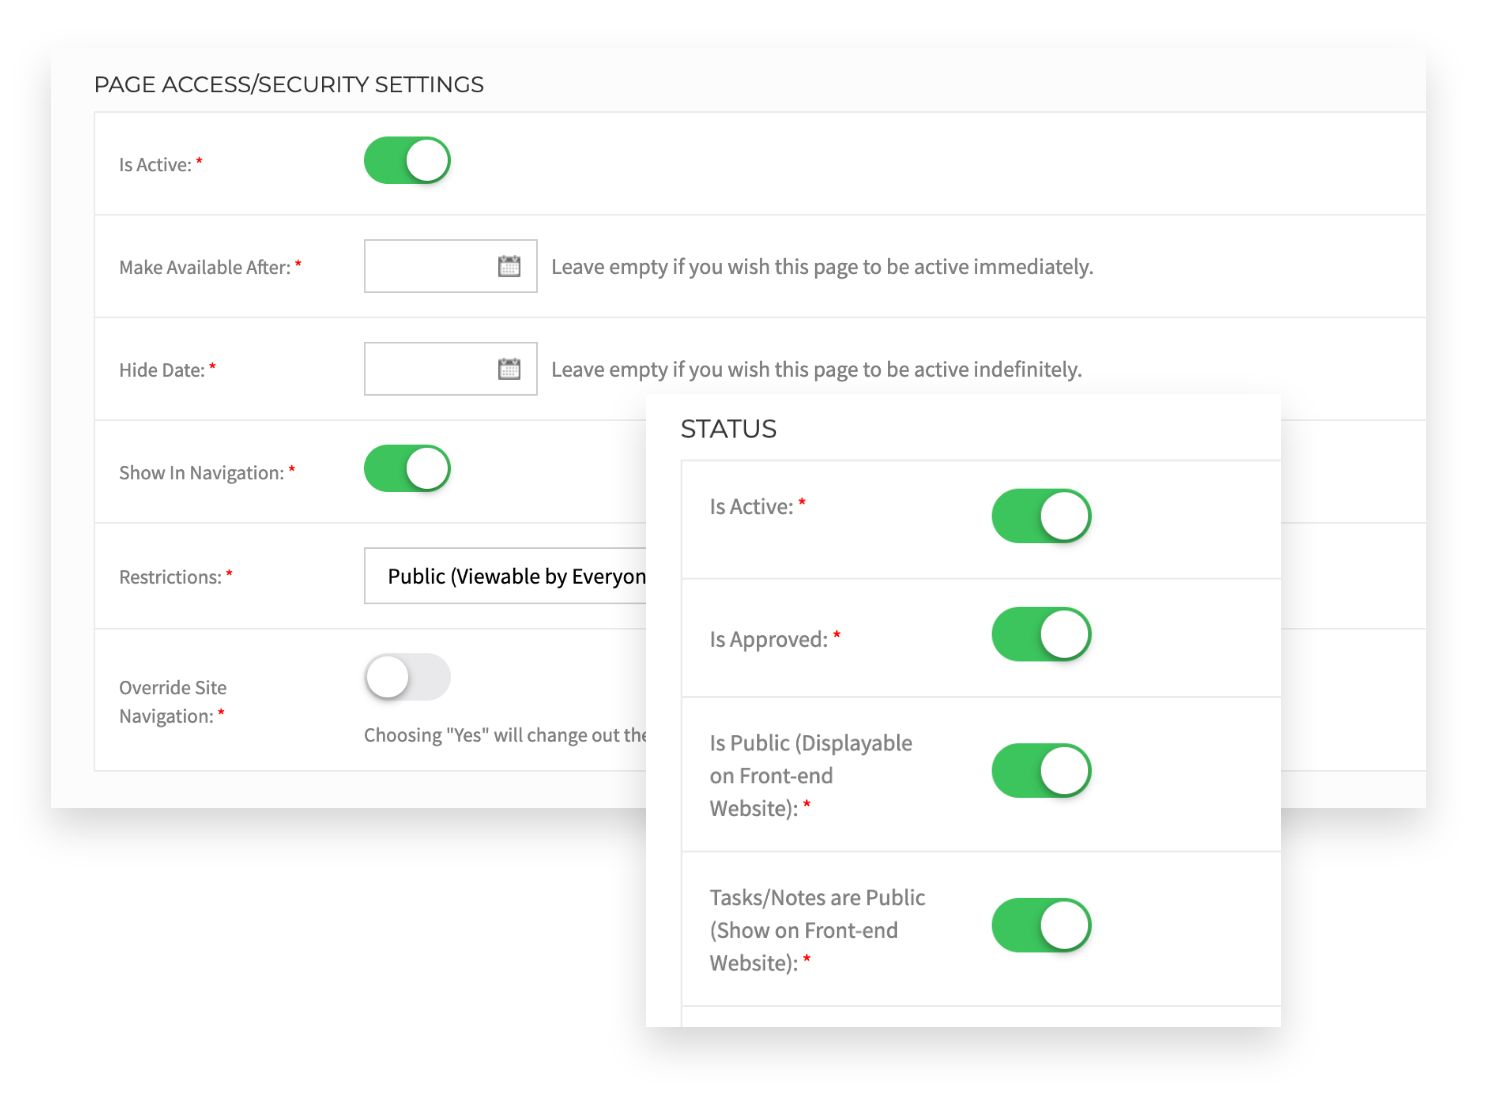Disable the Tasks/Notes are Public switch
The width and height of the screenshot is (1497, 1096).
pyautogui.click(x=1040, y=925)
